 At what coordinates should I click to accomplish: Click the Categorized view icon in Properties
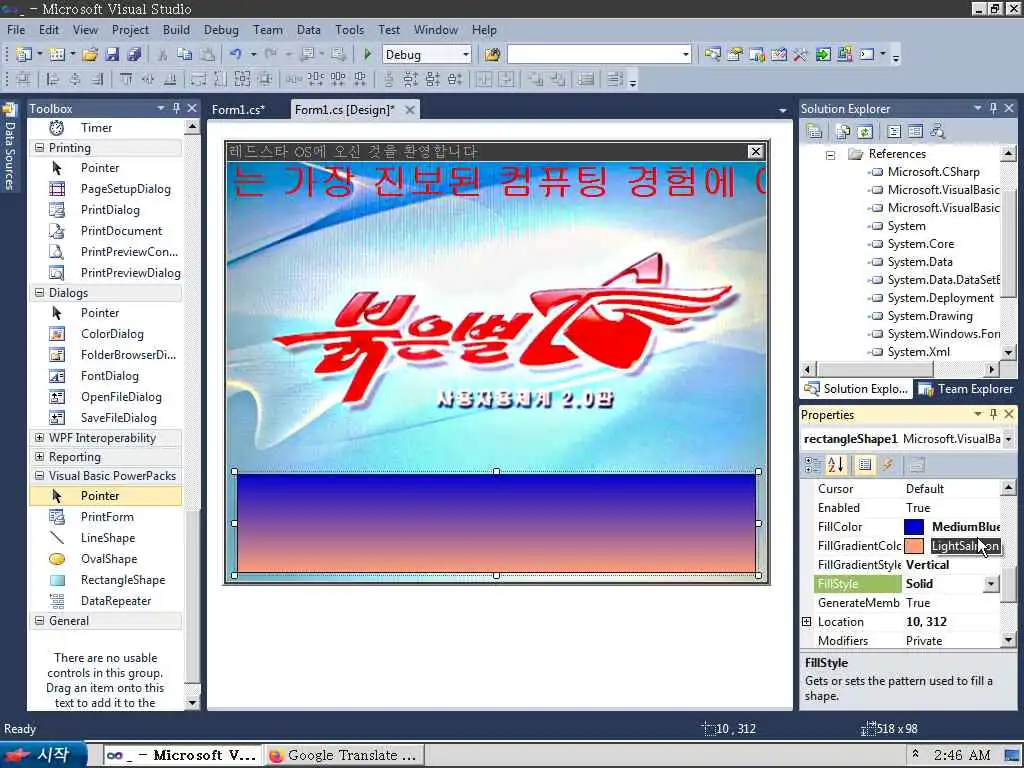pyautogui.click(x=813, y=465)
